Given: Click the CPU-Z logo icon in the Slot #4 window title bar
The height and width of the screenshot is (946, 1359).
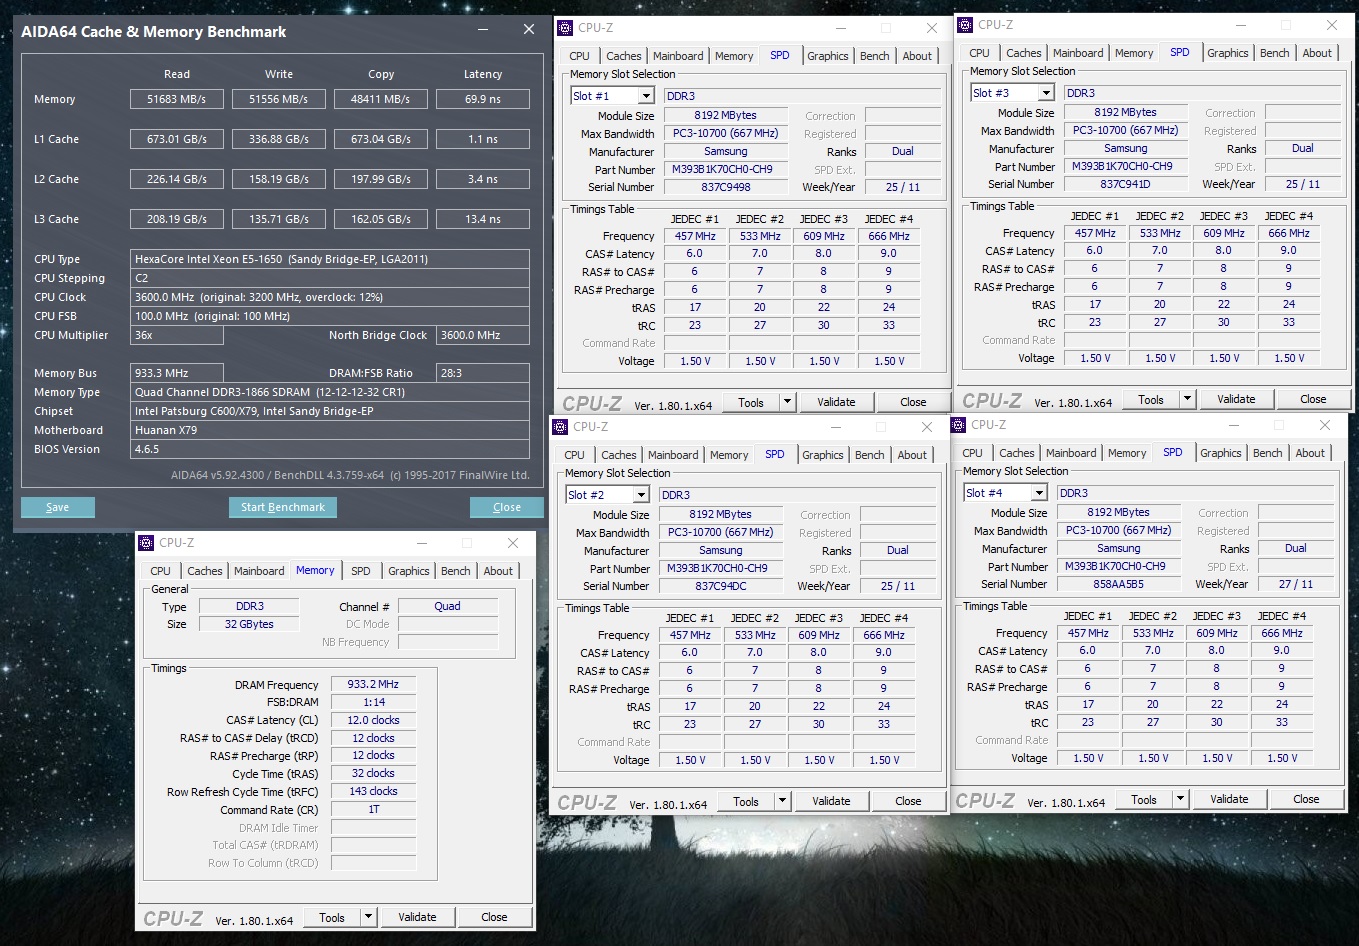Looking at the screenshot, I should [x=958, y=425].
